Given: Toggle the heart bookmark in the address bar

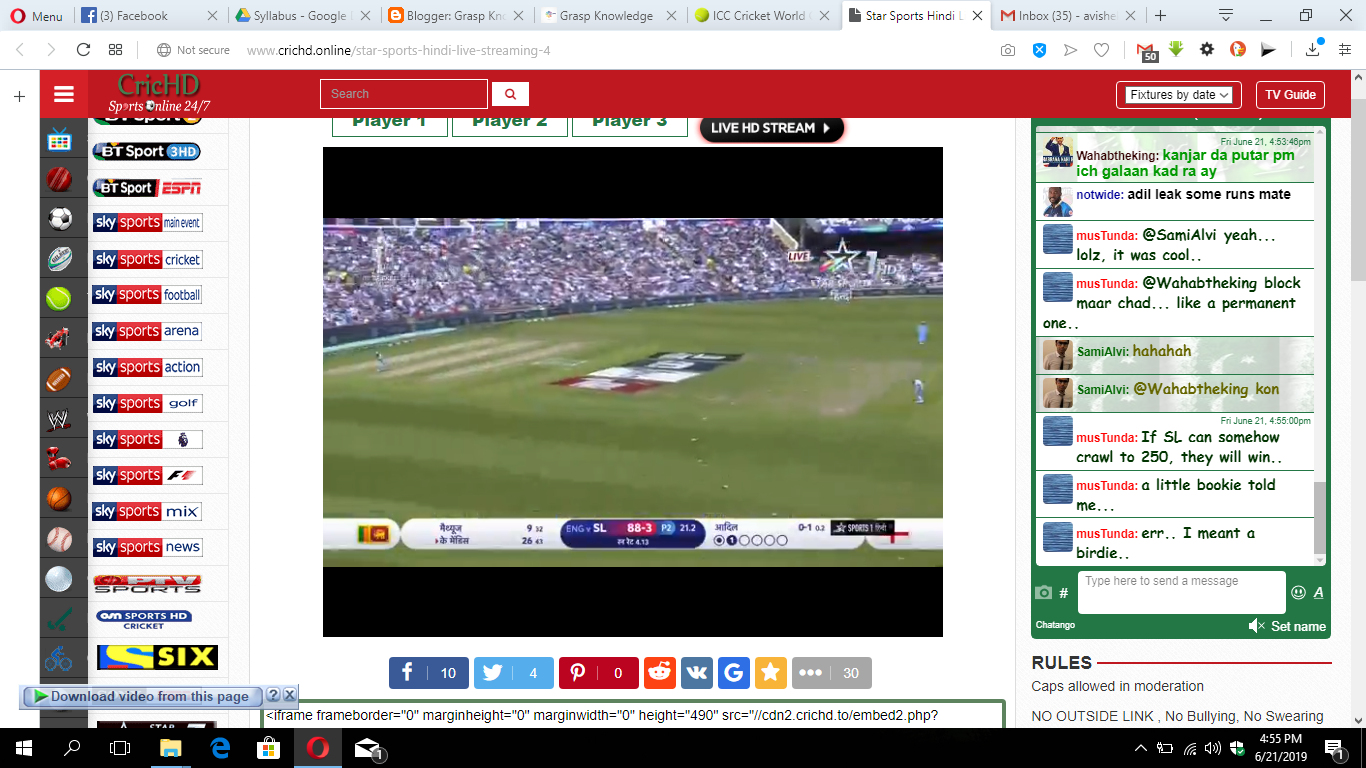Looking at the screenshot, I should (x=1100, y=49).
